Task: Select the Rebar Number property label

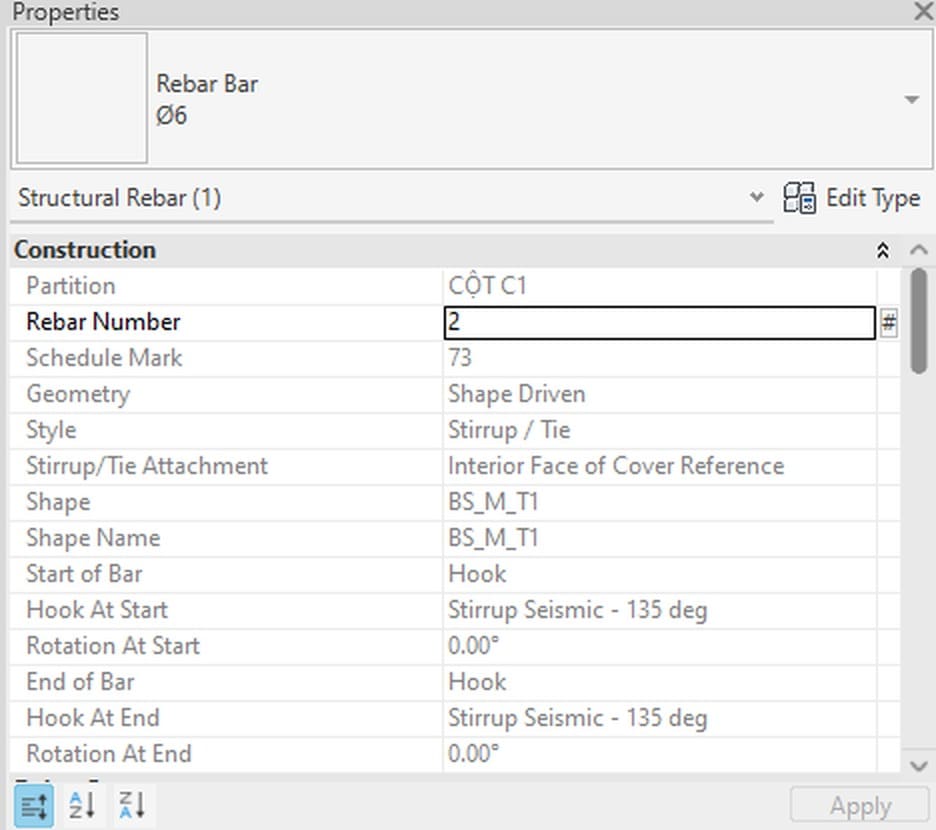Action: pyautogui.click(x=103, y=322)
